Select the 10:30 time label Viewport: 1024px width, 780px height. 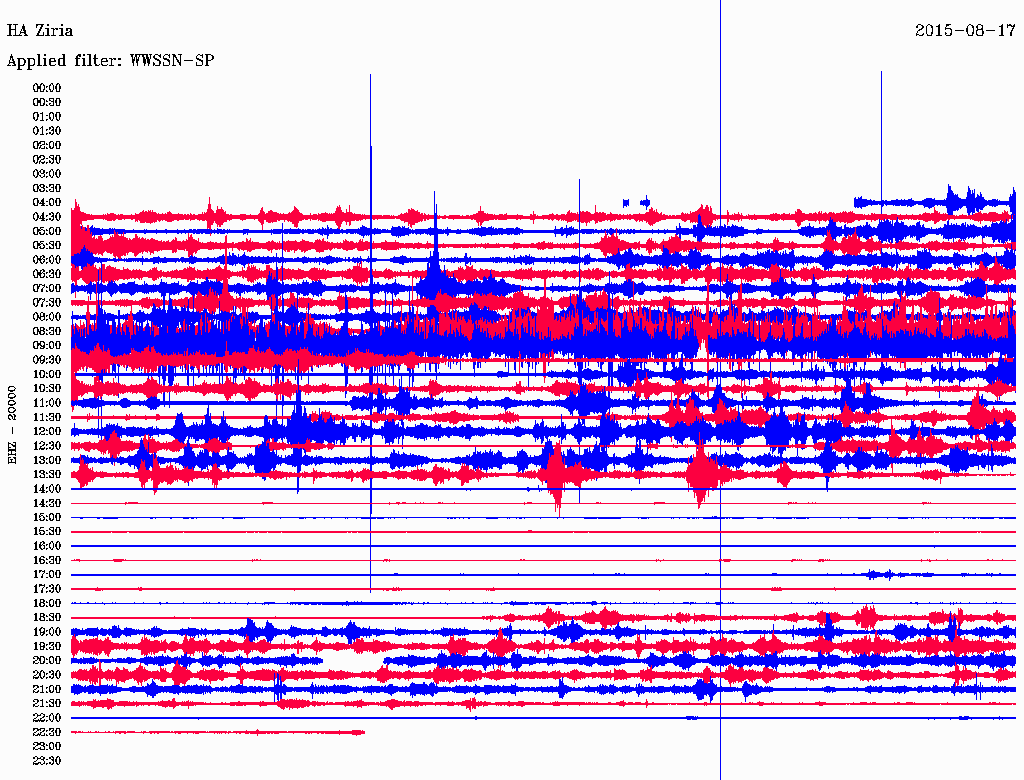47,389
